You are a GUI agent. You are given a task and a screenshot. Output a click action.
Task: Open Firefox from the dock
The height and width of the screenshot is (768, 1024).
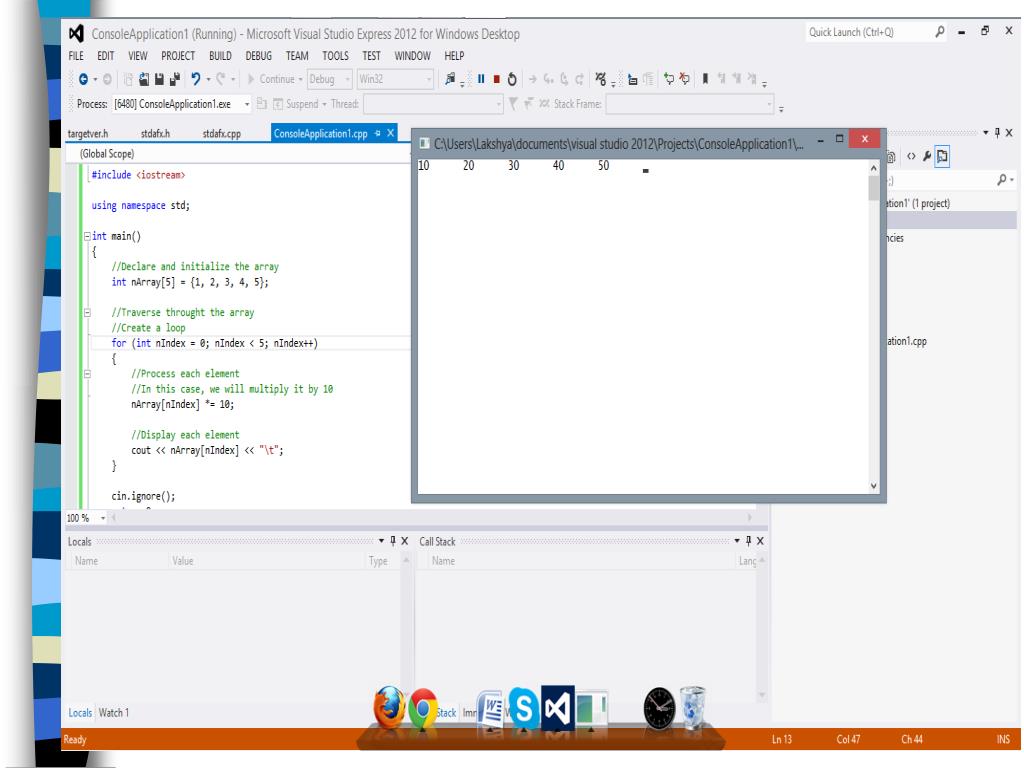[389, 707]
